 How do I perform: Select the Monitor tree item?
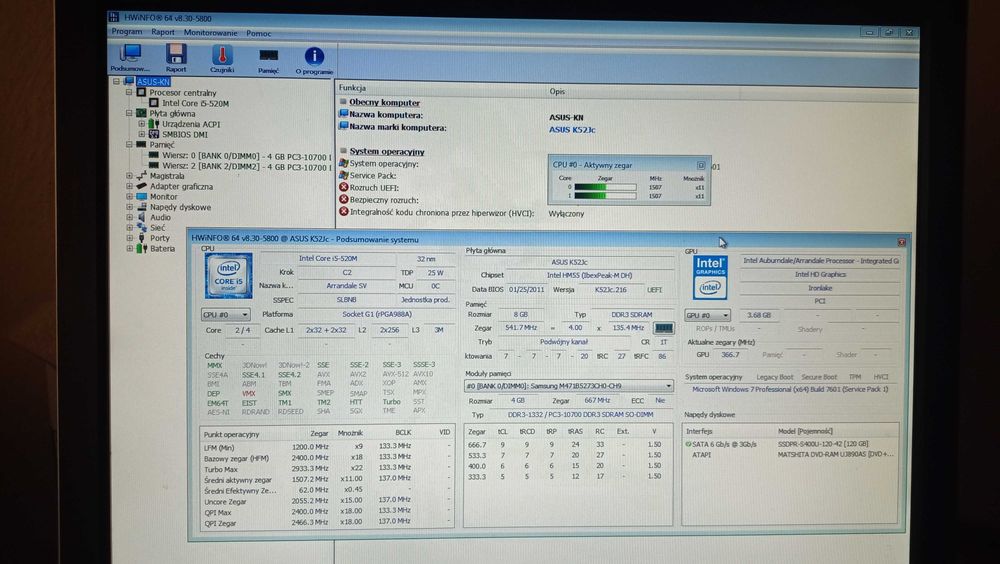pyautogui.click(x=163, y=197)
